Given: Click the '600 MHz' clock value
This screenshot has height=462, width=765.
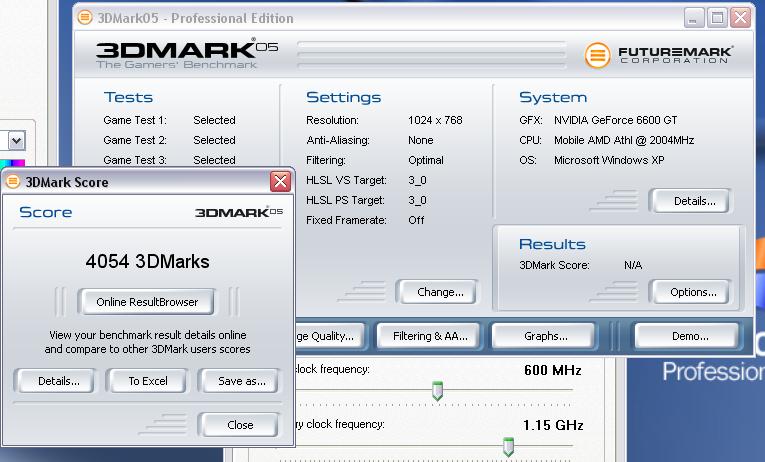Looking at the screenshot, I should (552, 370).
